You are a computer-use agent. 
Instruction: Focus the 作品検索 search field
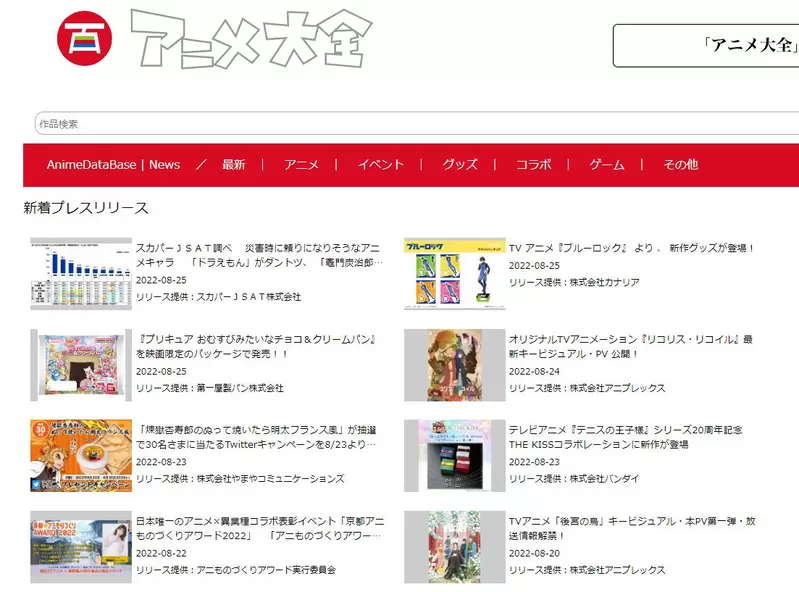coord(417,124)
